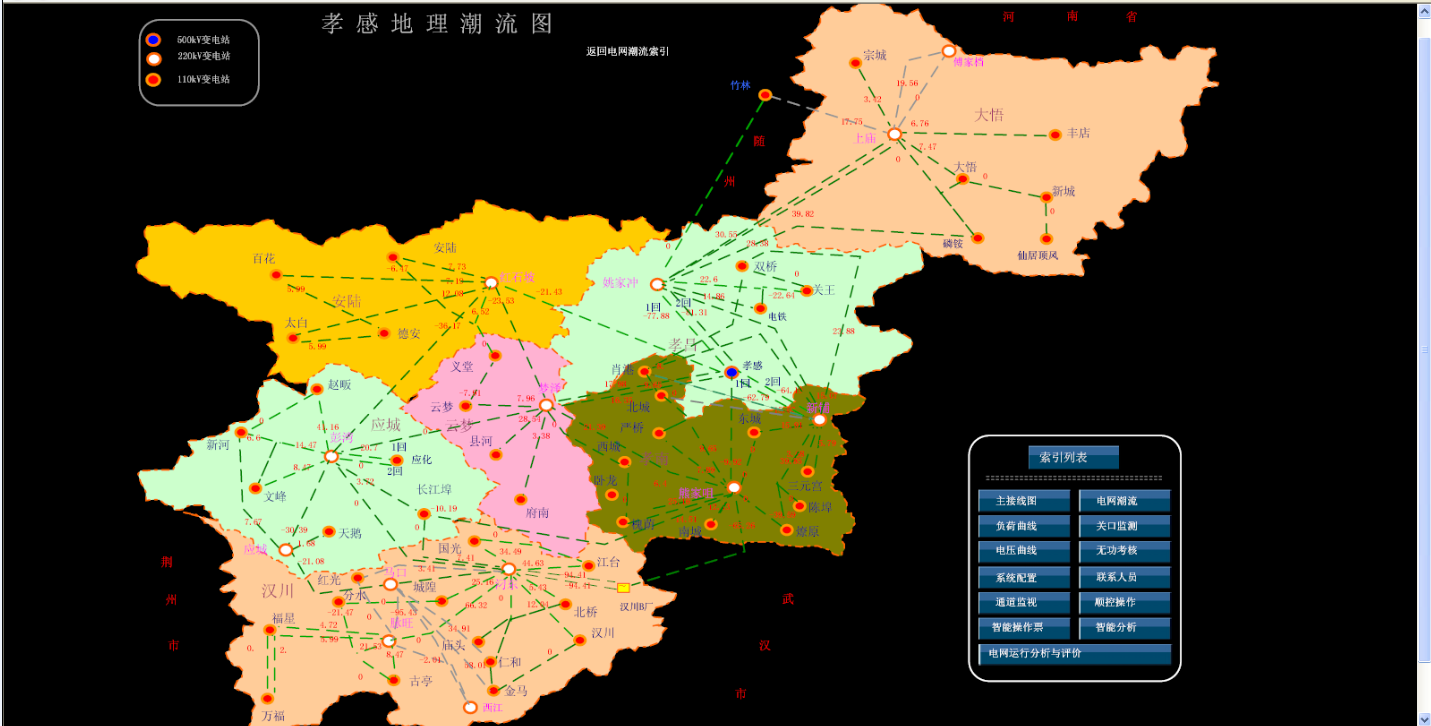
Task: Select the 上庙 220kV substation node
Action: pos(895,134)
